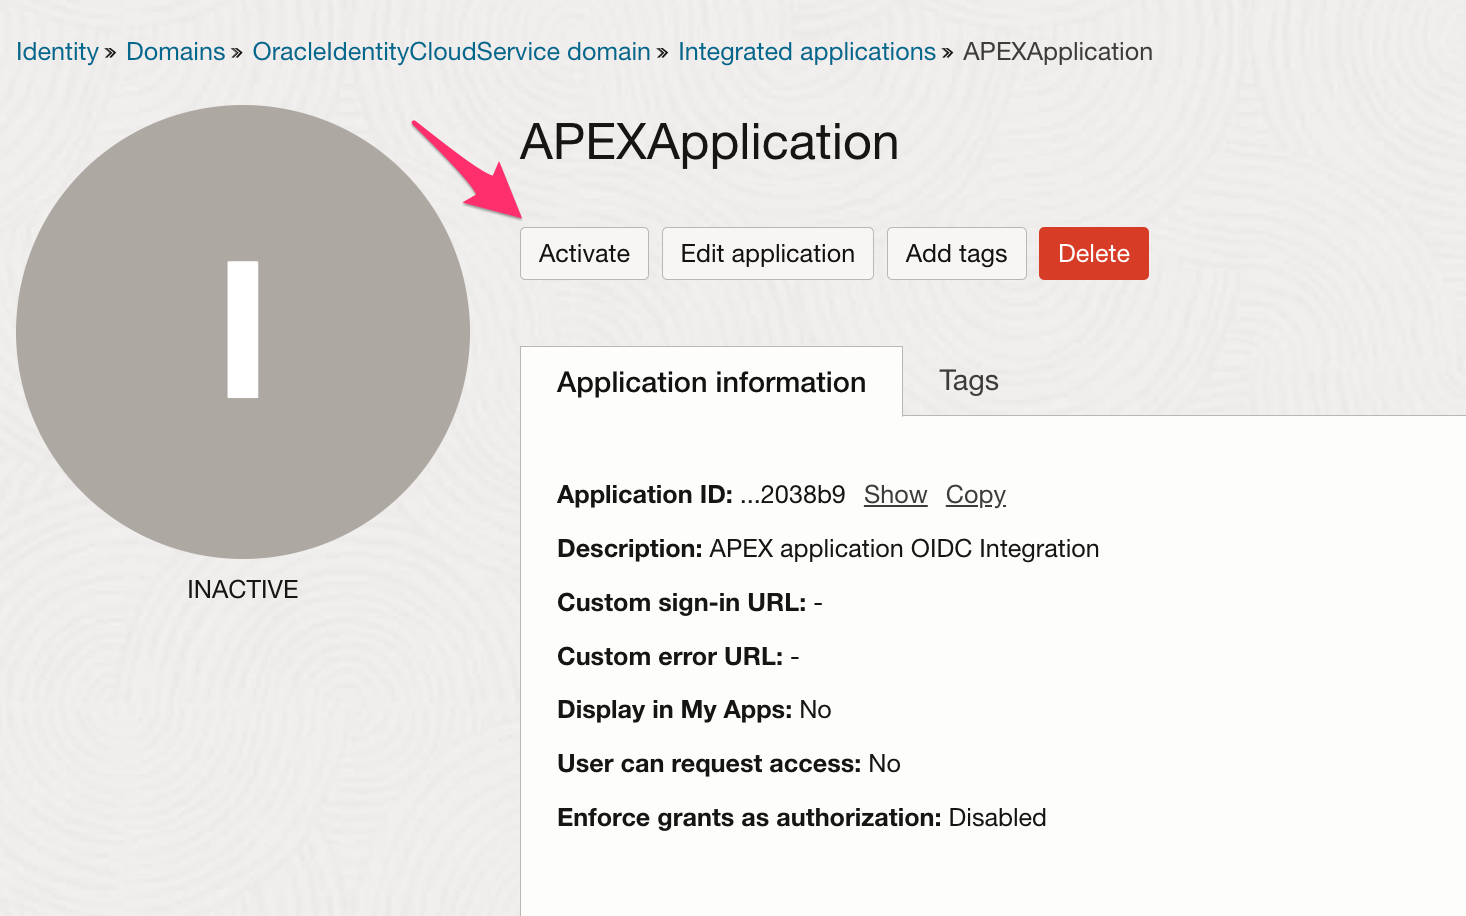Return to the Integrated applications list
Image resolution: width=1466 pixels, height=916 pixels.
pos(806,52)
